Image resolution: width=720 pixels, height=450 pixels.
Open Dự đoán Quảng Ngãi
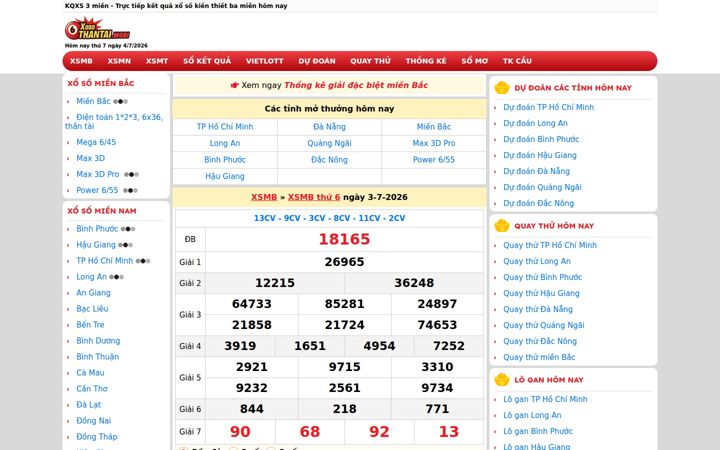pos(542,187)
